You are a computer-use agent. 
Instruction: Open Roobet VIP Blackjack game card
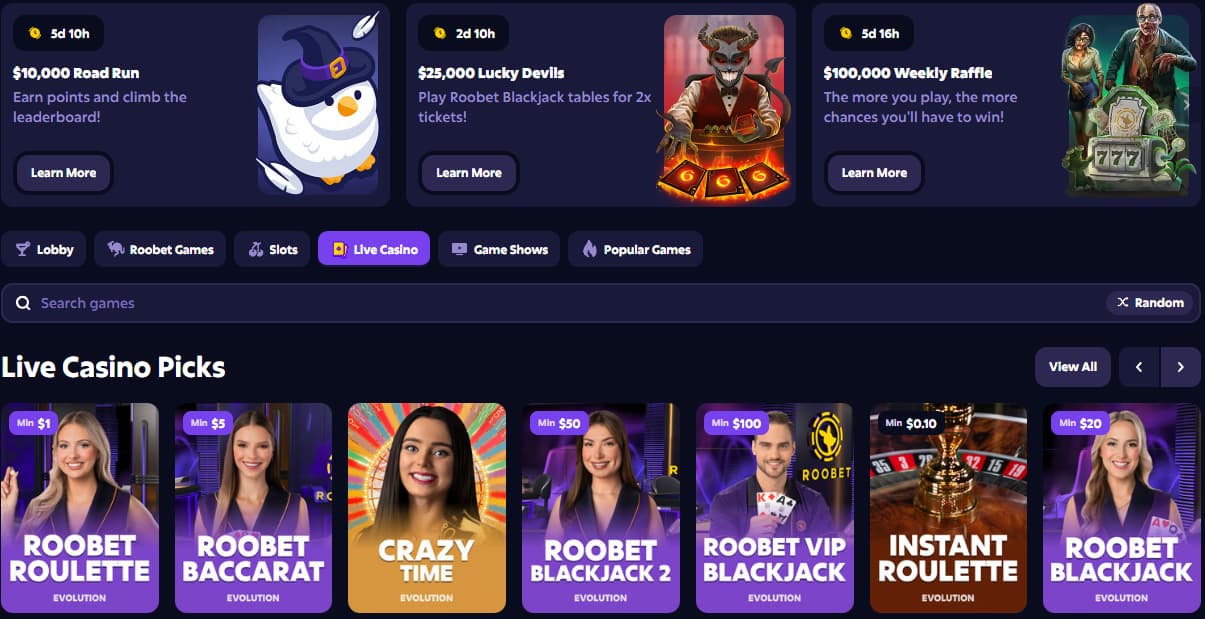click(x=774, y=508)
